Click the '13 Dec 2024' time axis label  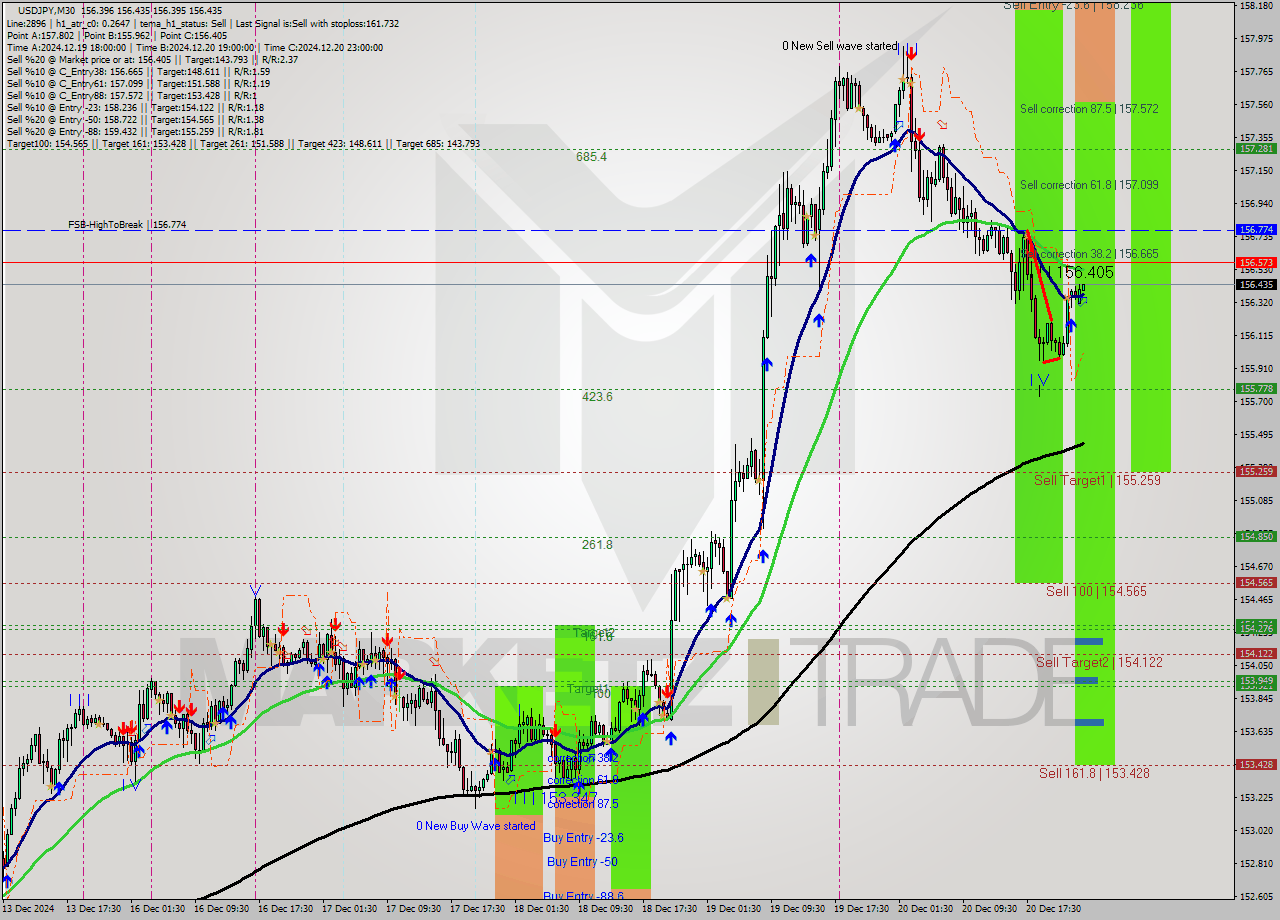(28, 909)
